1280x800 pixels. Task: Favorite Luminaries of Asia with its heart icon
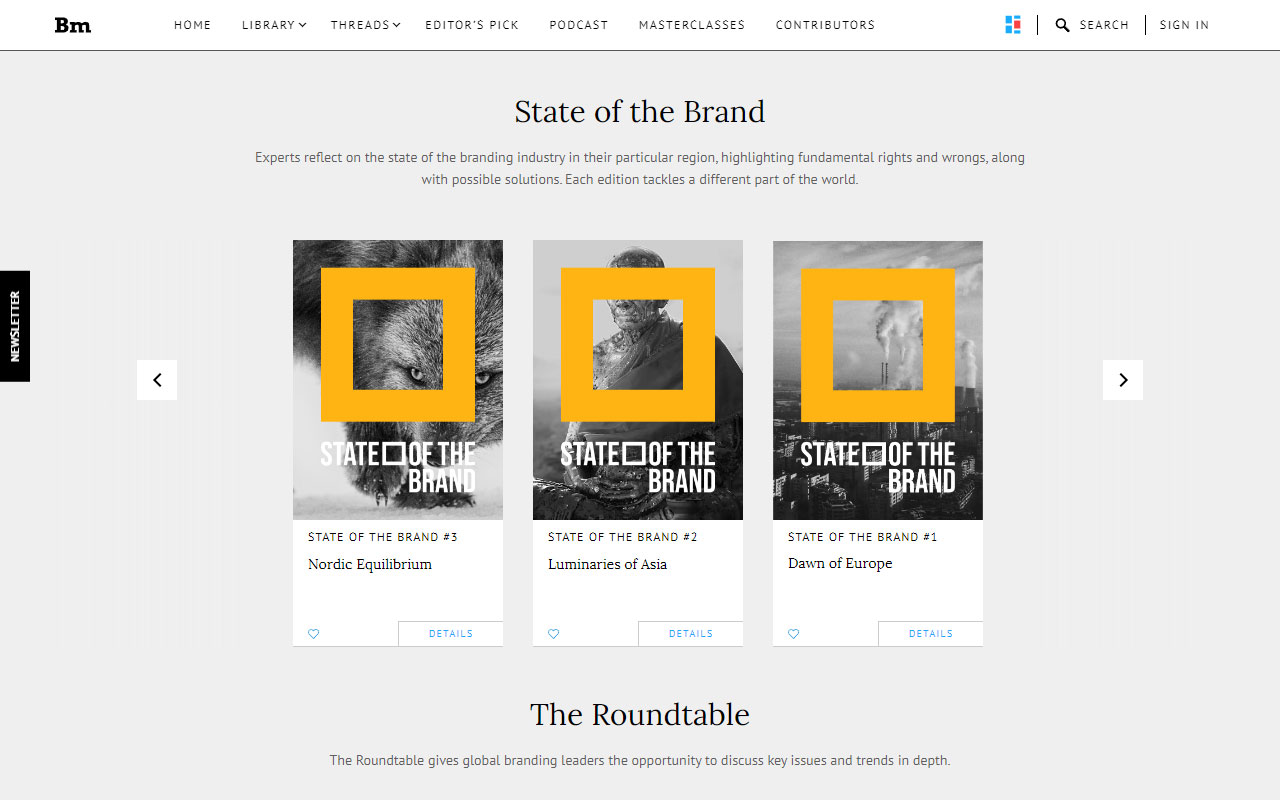[x=553, y=633]
